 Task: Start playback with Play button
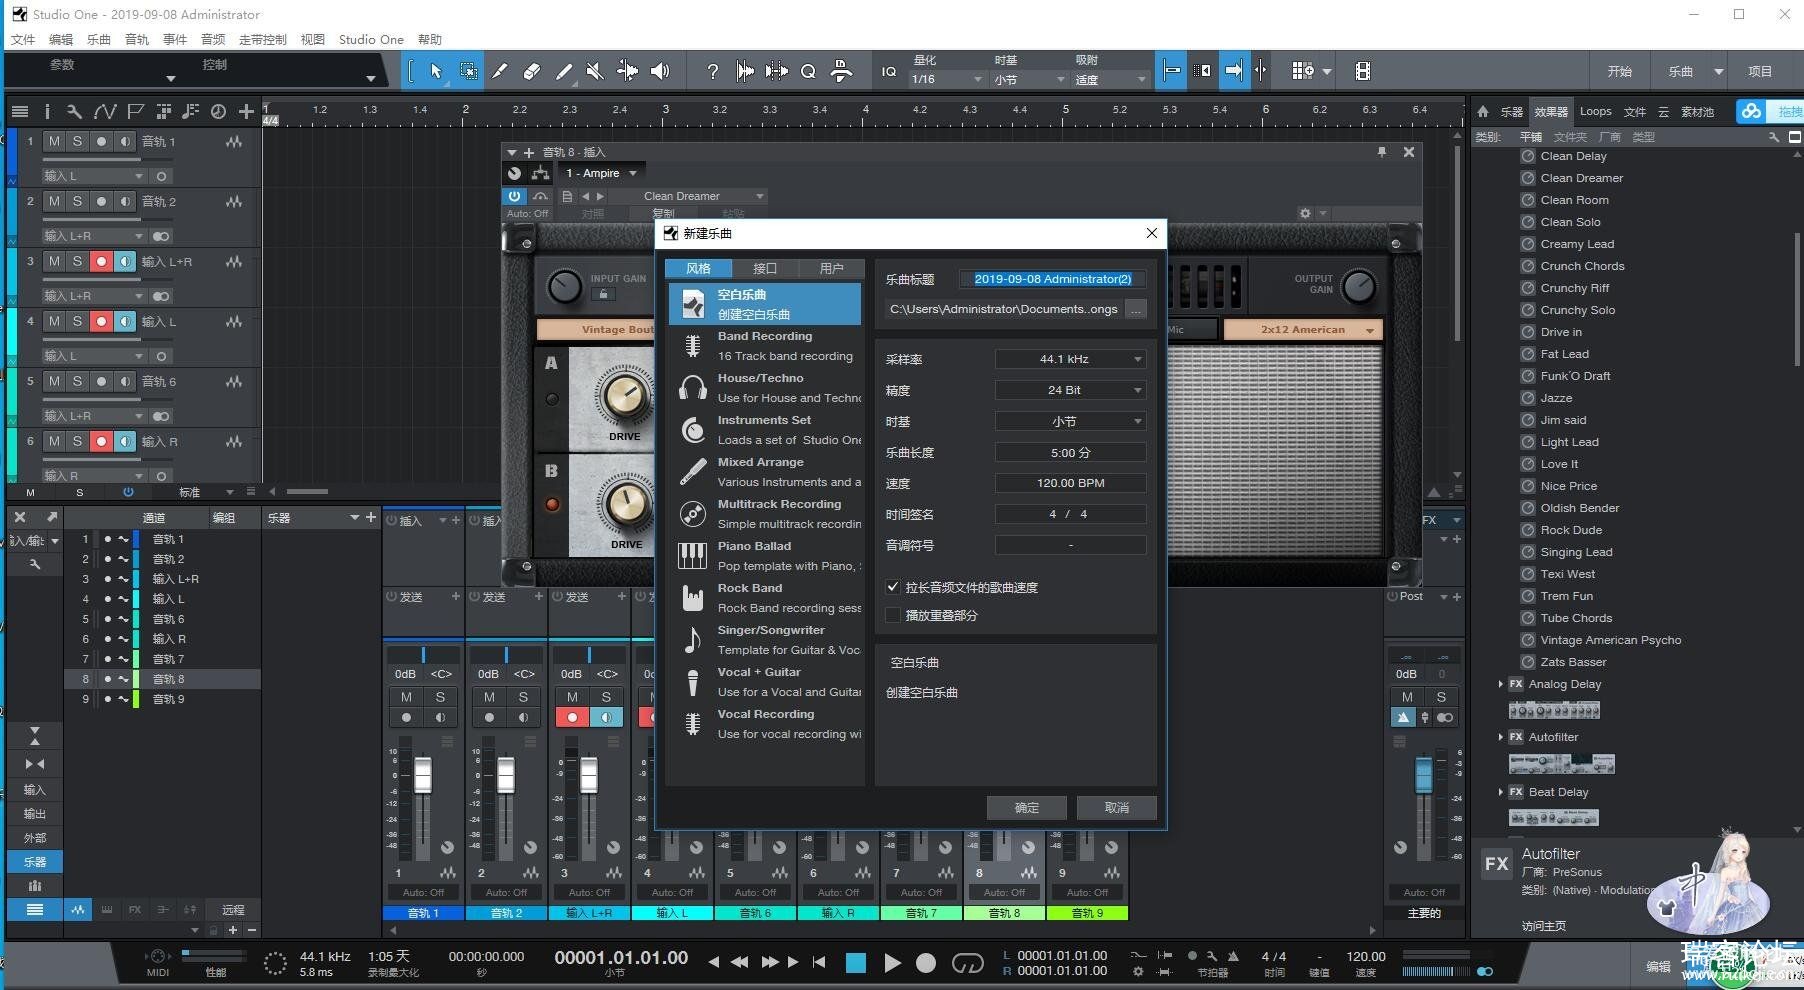892,963
